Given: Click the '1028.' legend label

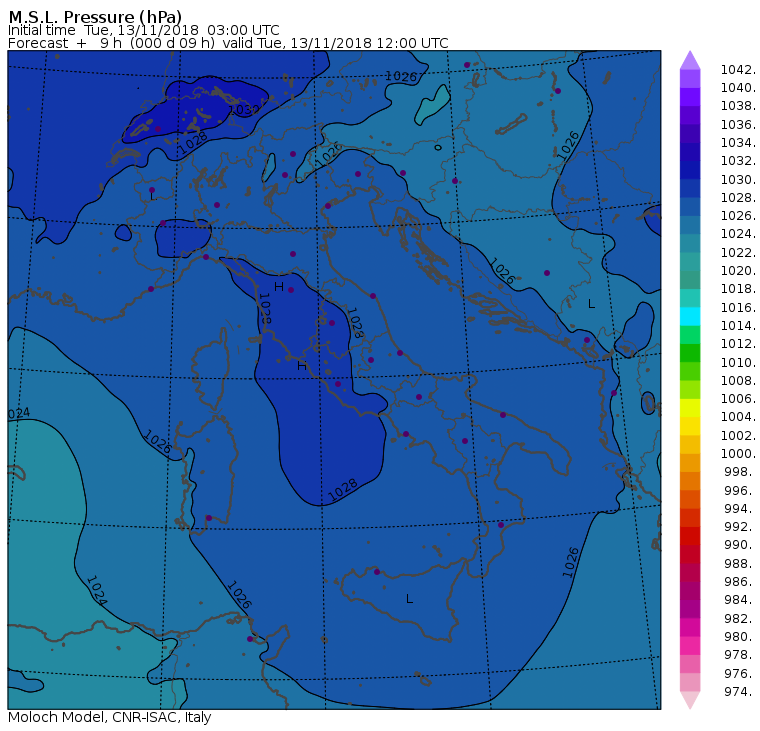Looking at the screenshot, I should [738, 198].
